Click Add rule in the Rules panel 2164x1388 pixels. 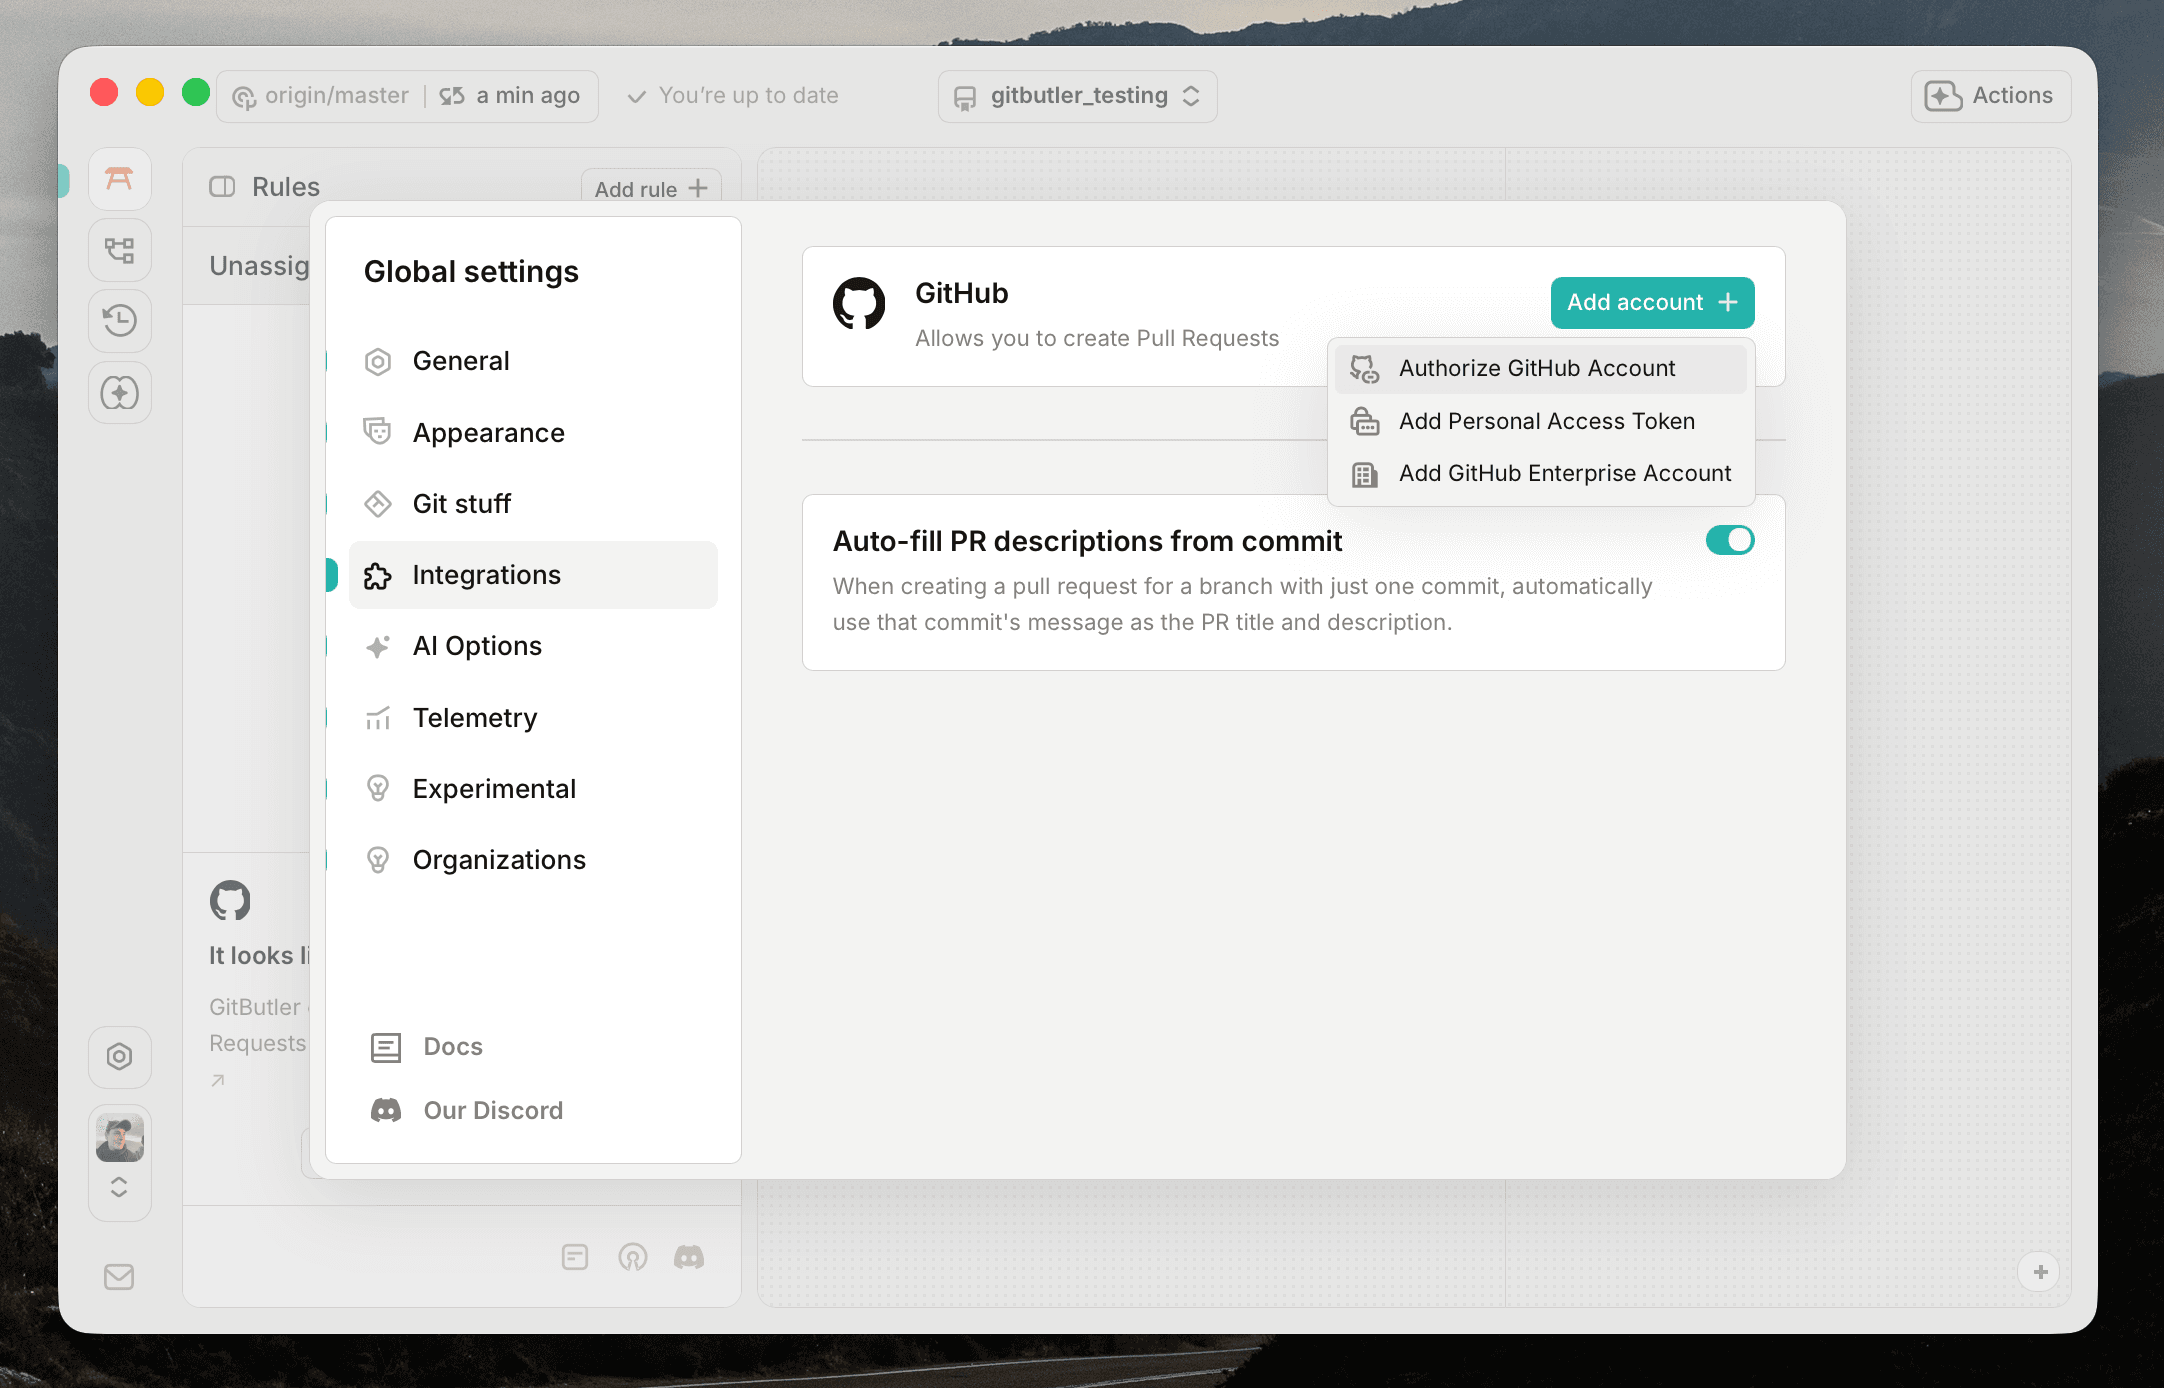(650, 188)
